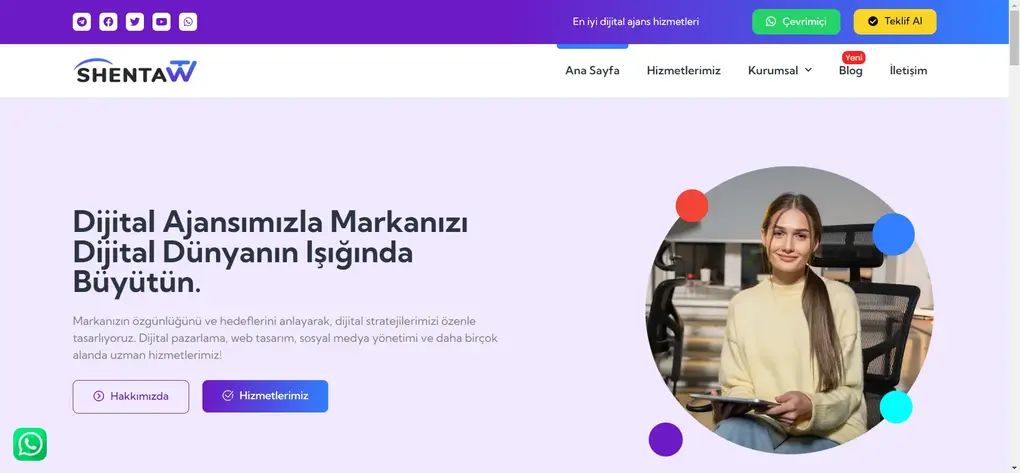This screenshot has width=1020, height=473.
Task: Click the checkmark icon in Teklif Al
Action: (873, 21)
